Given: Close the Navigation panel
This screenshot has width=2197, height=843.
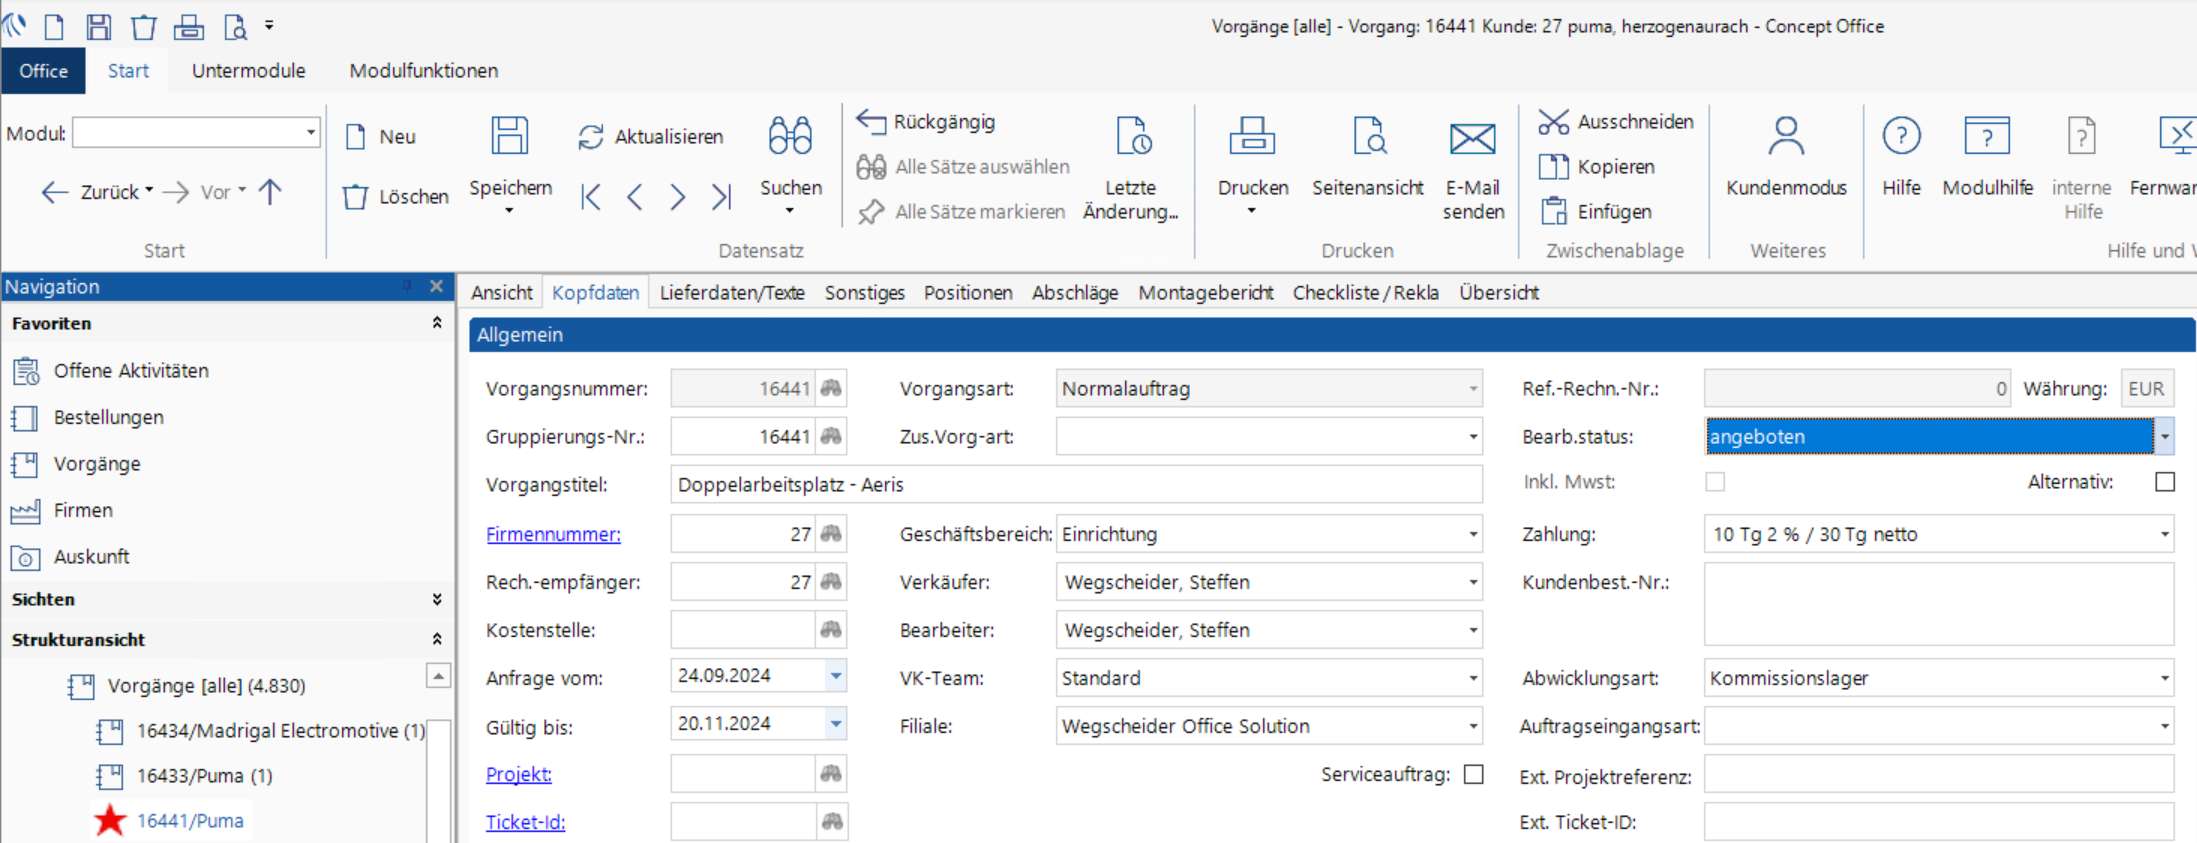Looking at the screenshot, I should [x=436, y=286].
